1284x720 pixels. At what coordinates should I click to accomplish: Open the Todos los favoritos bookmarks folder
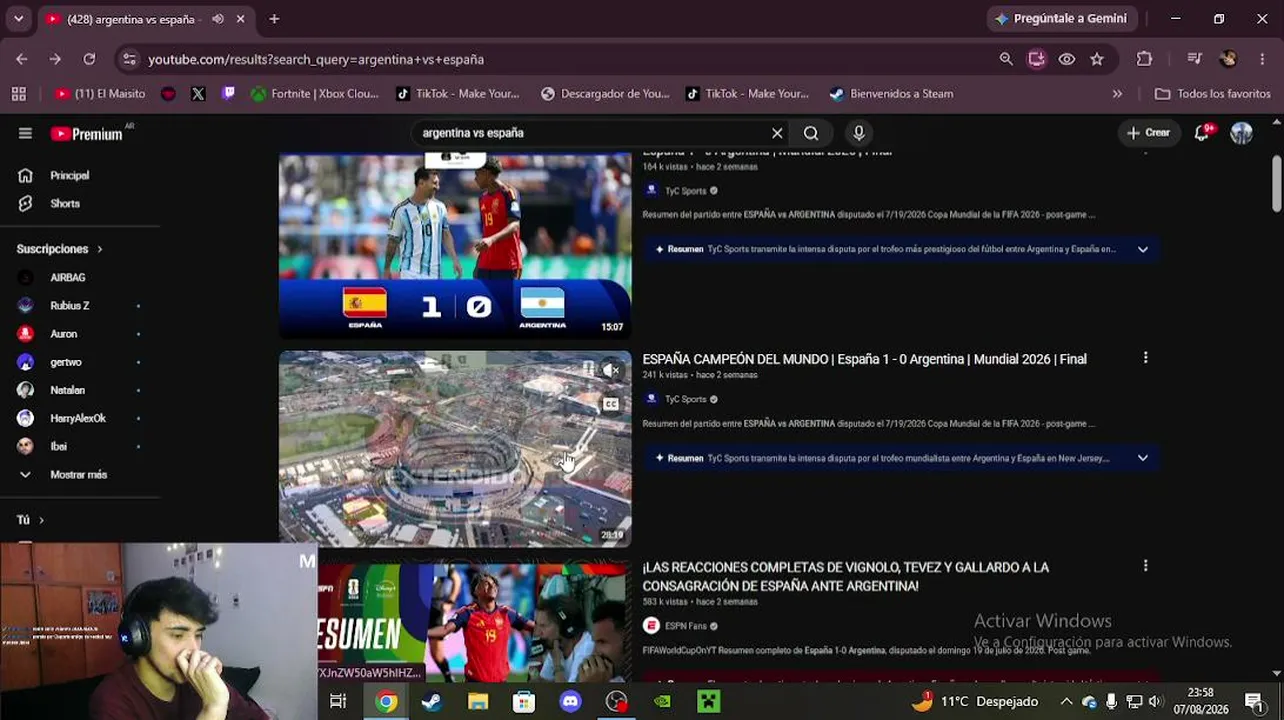click(1213, 94)
